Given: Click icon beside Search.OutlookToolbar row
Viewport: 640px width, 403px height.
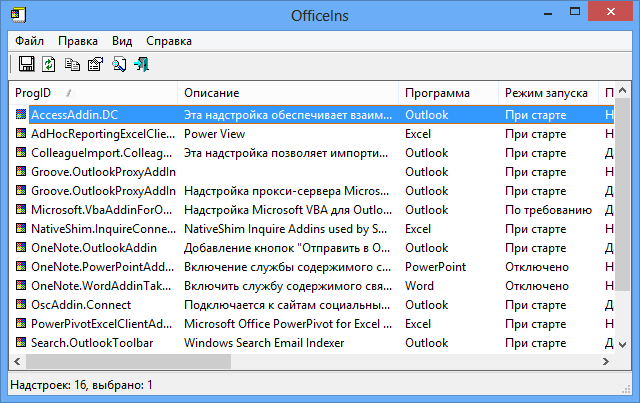Looking at the screenshot, I should 21,342.
